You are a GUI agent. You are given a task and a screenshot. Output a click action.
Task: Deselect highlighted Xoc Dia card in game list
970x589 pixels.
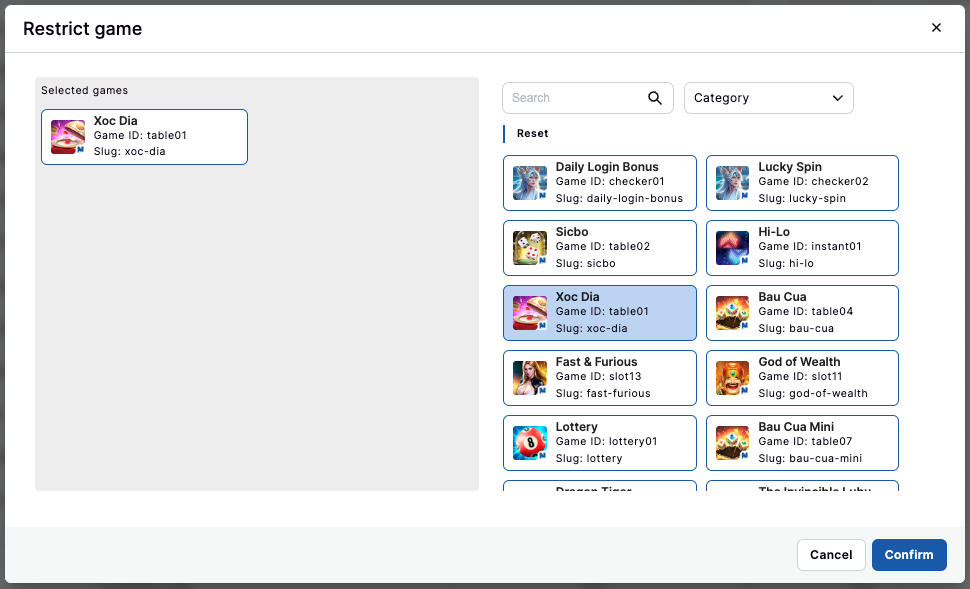599,313
